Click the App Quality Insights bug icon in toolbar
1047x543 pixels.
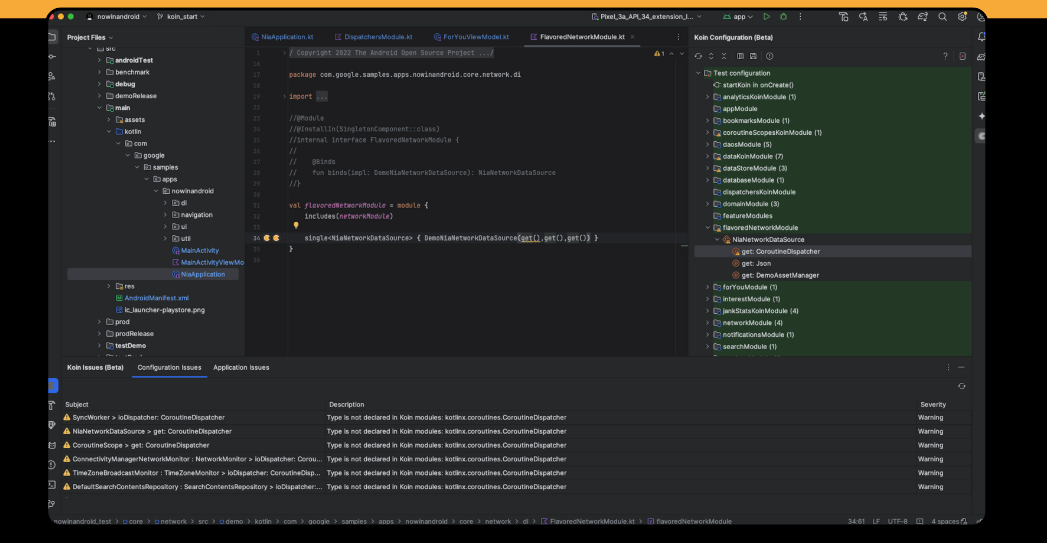903,17
